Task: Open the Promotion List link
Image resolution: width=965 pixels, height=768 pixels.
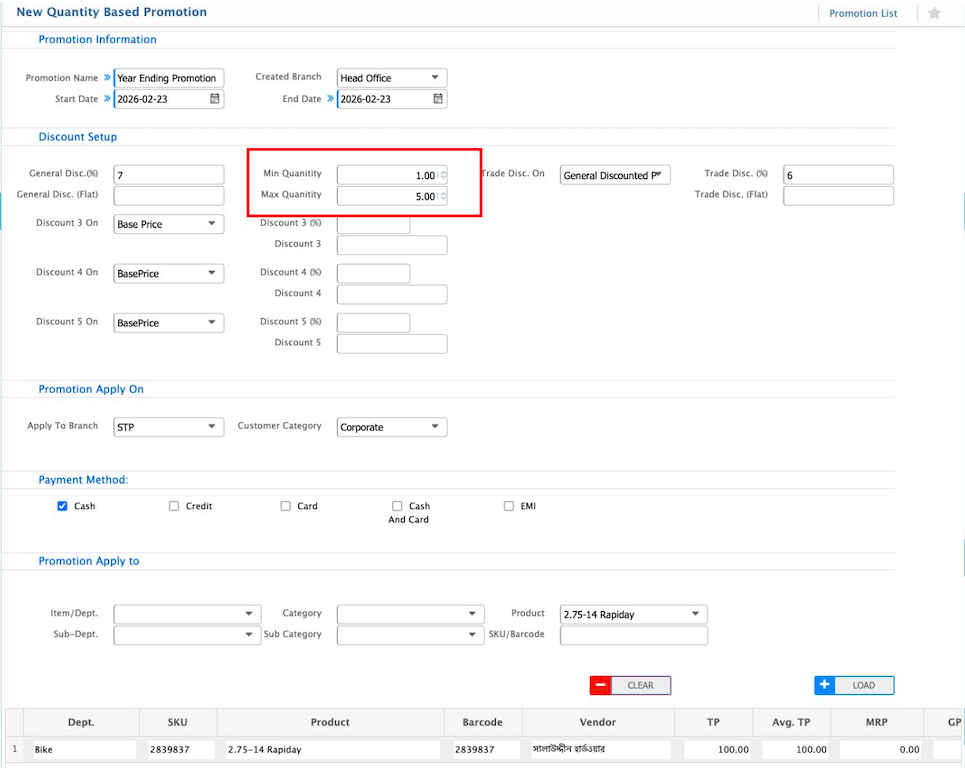Action: (x=863, y=13)
